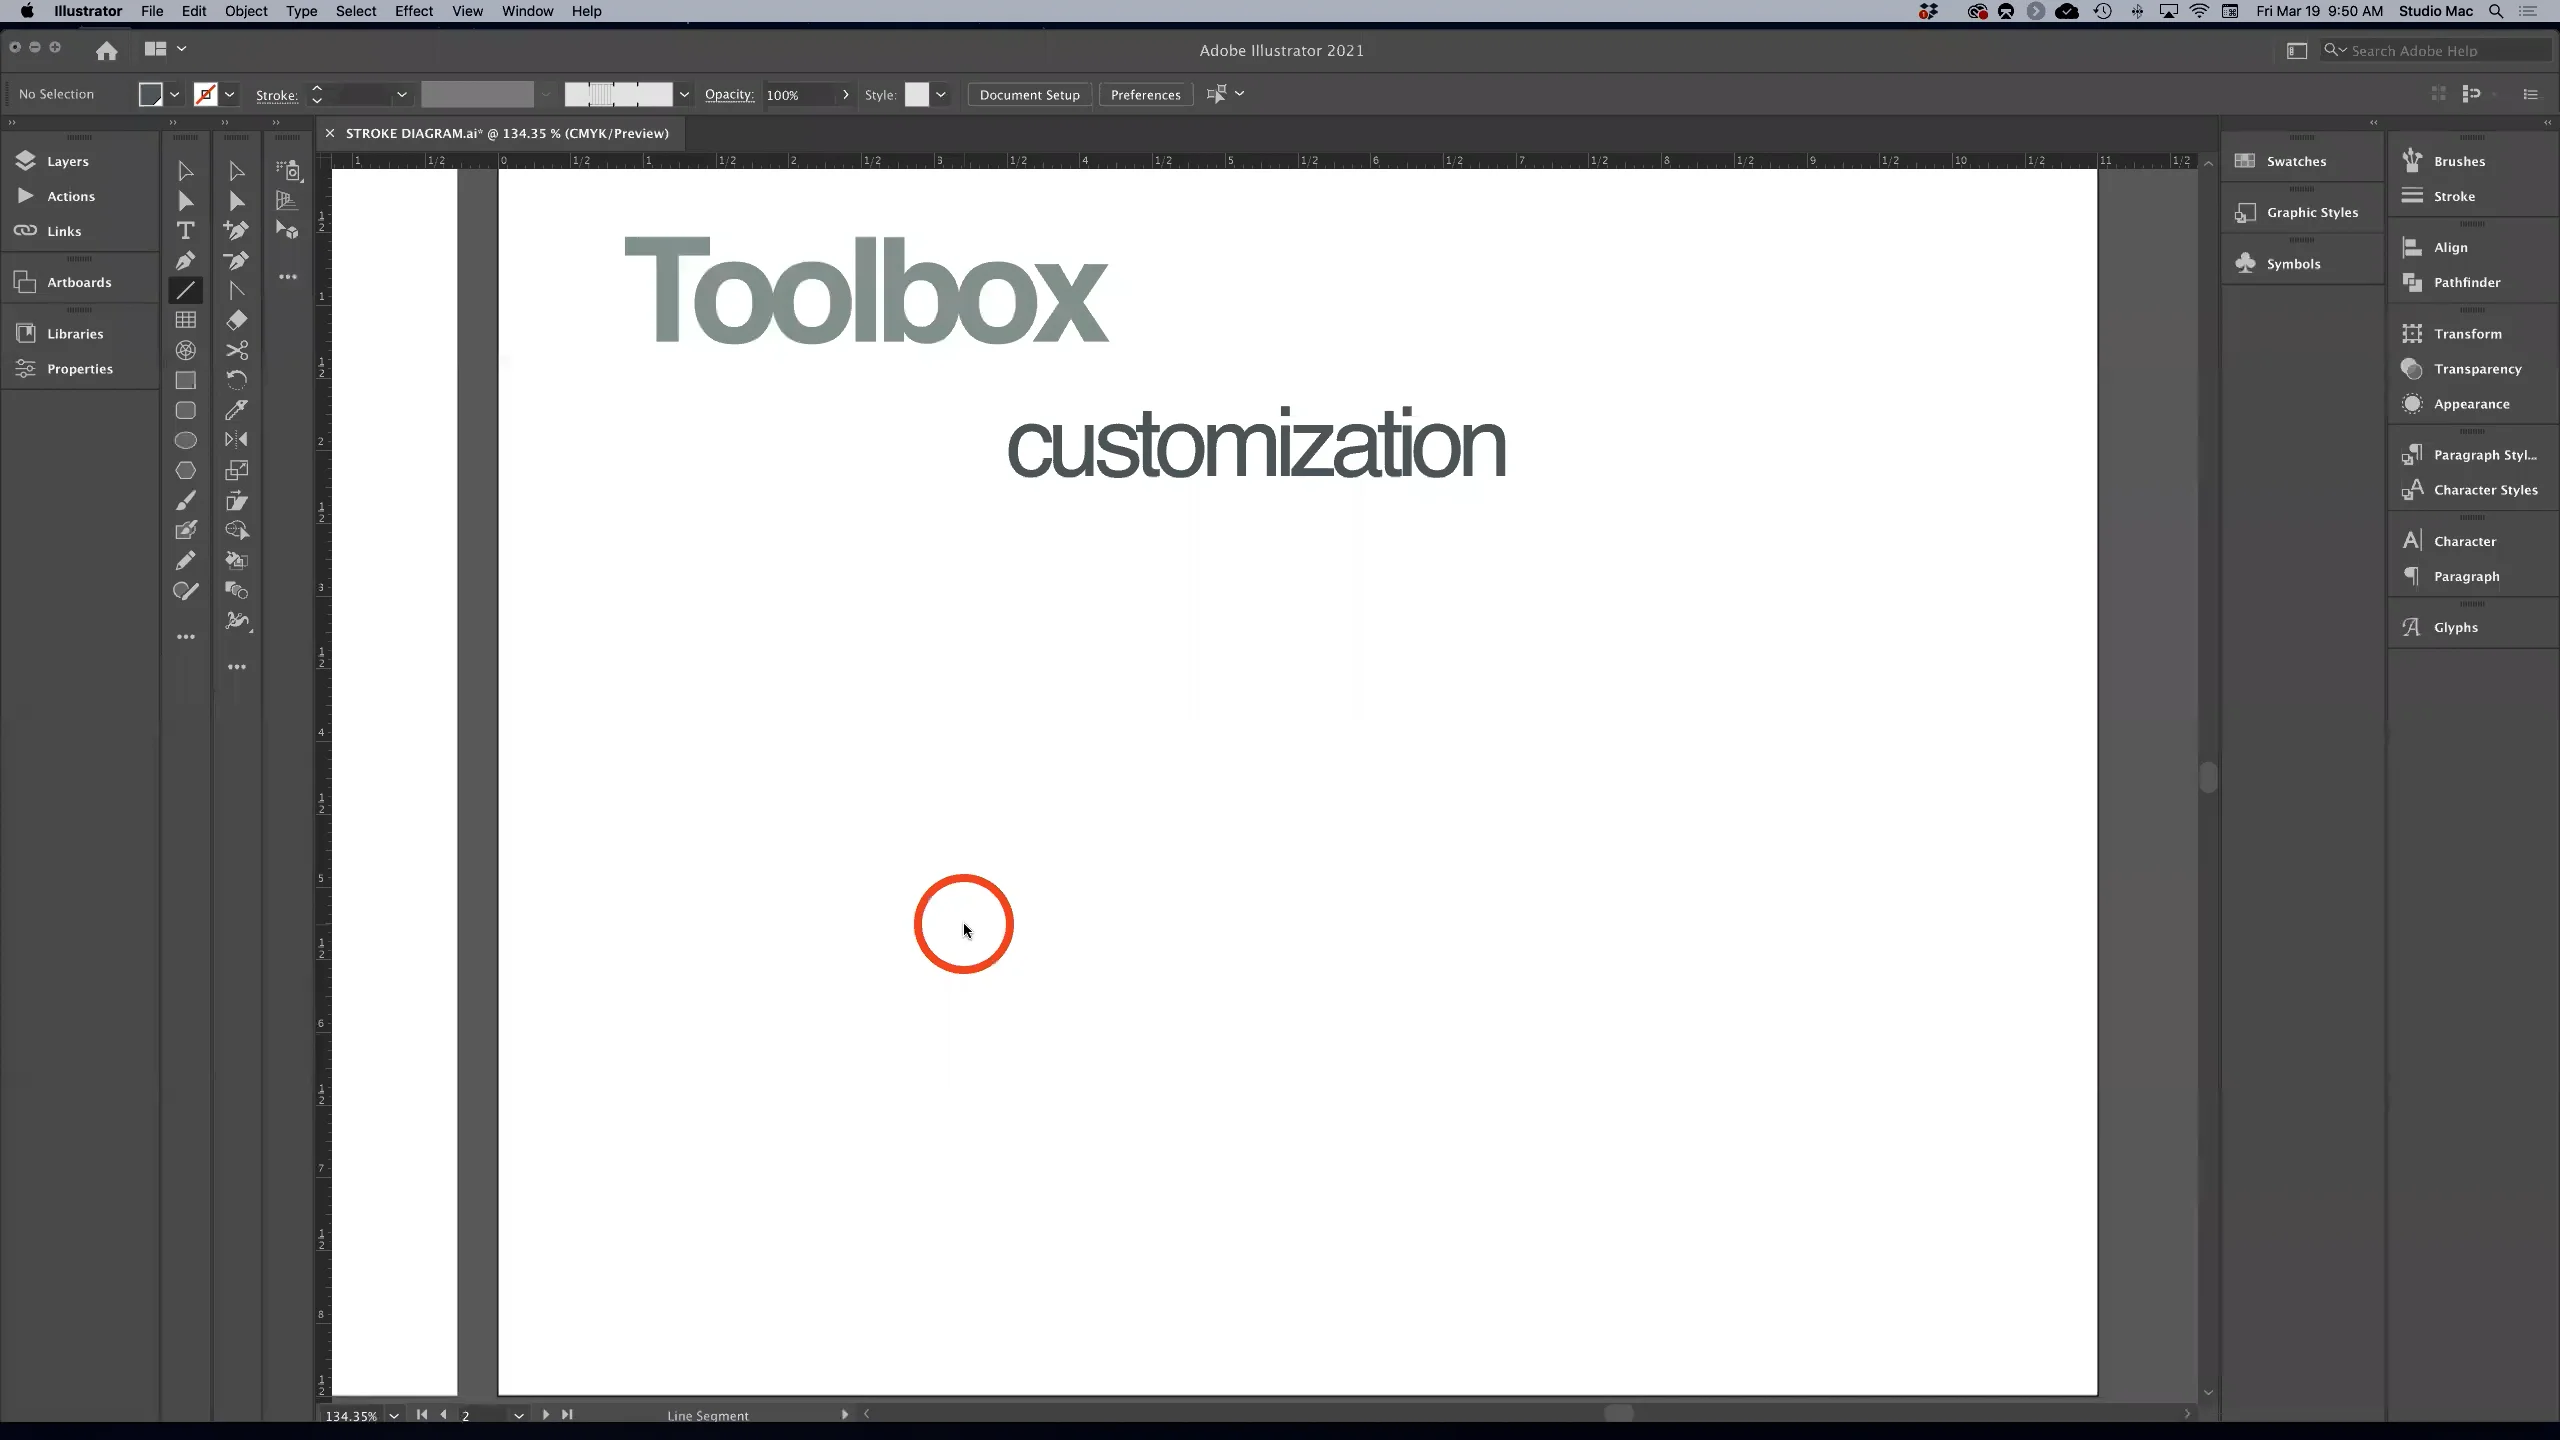Choose the Rotate tool
This screenshot has width=2560, height=1440.
pos(237,379)
